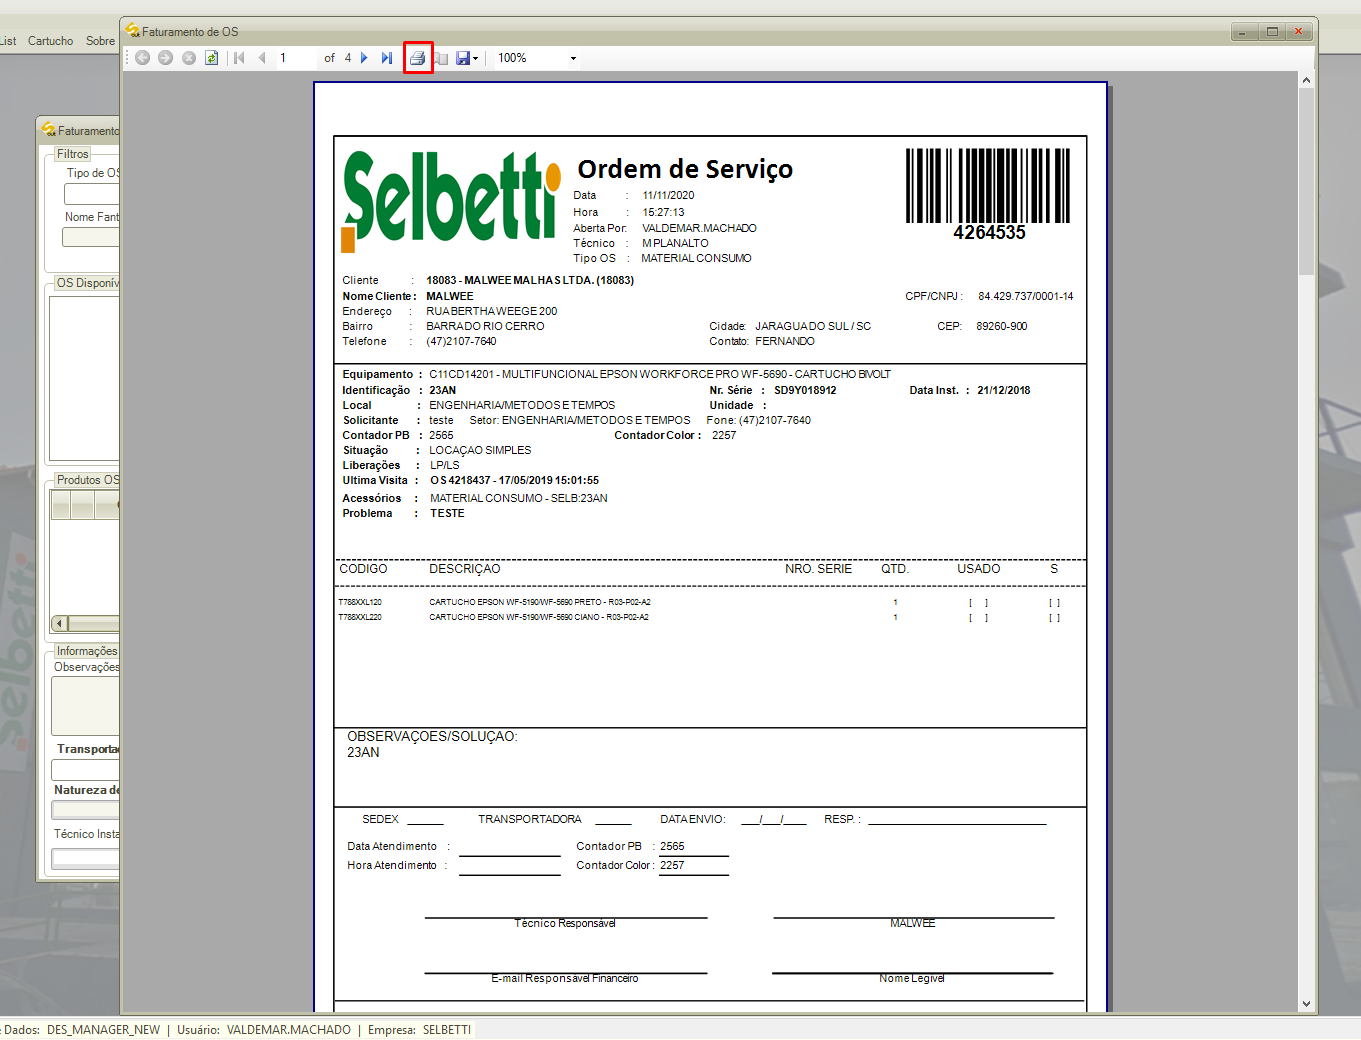
Task: Click the time 15:27:13 in report header
Action: [663, 212]
